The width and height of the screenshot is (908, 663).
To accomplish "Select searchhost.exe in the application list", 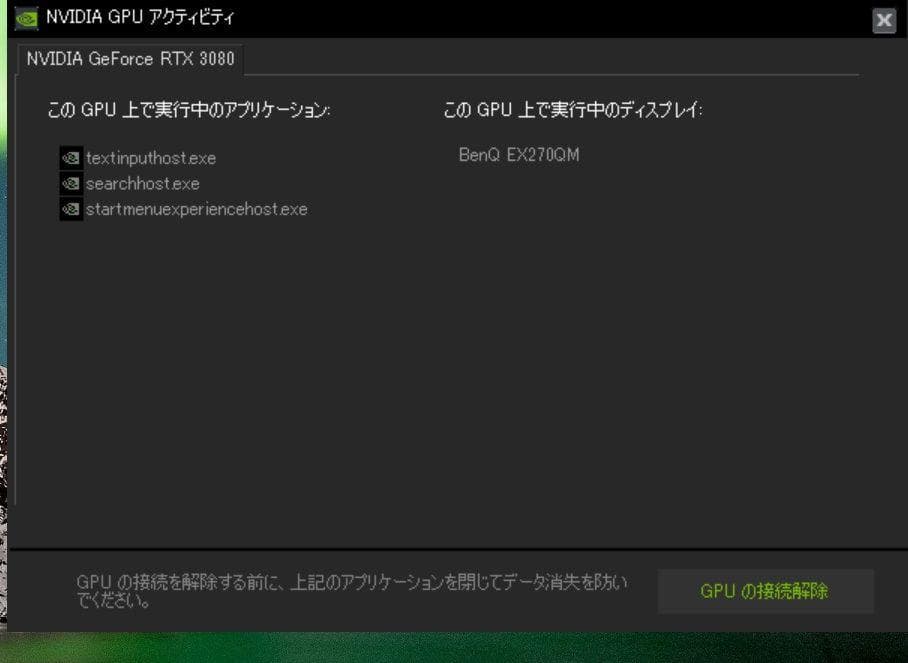I will point(142,184).
